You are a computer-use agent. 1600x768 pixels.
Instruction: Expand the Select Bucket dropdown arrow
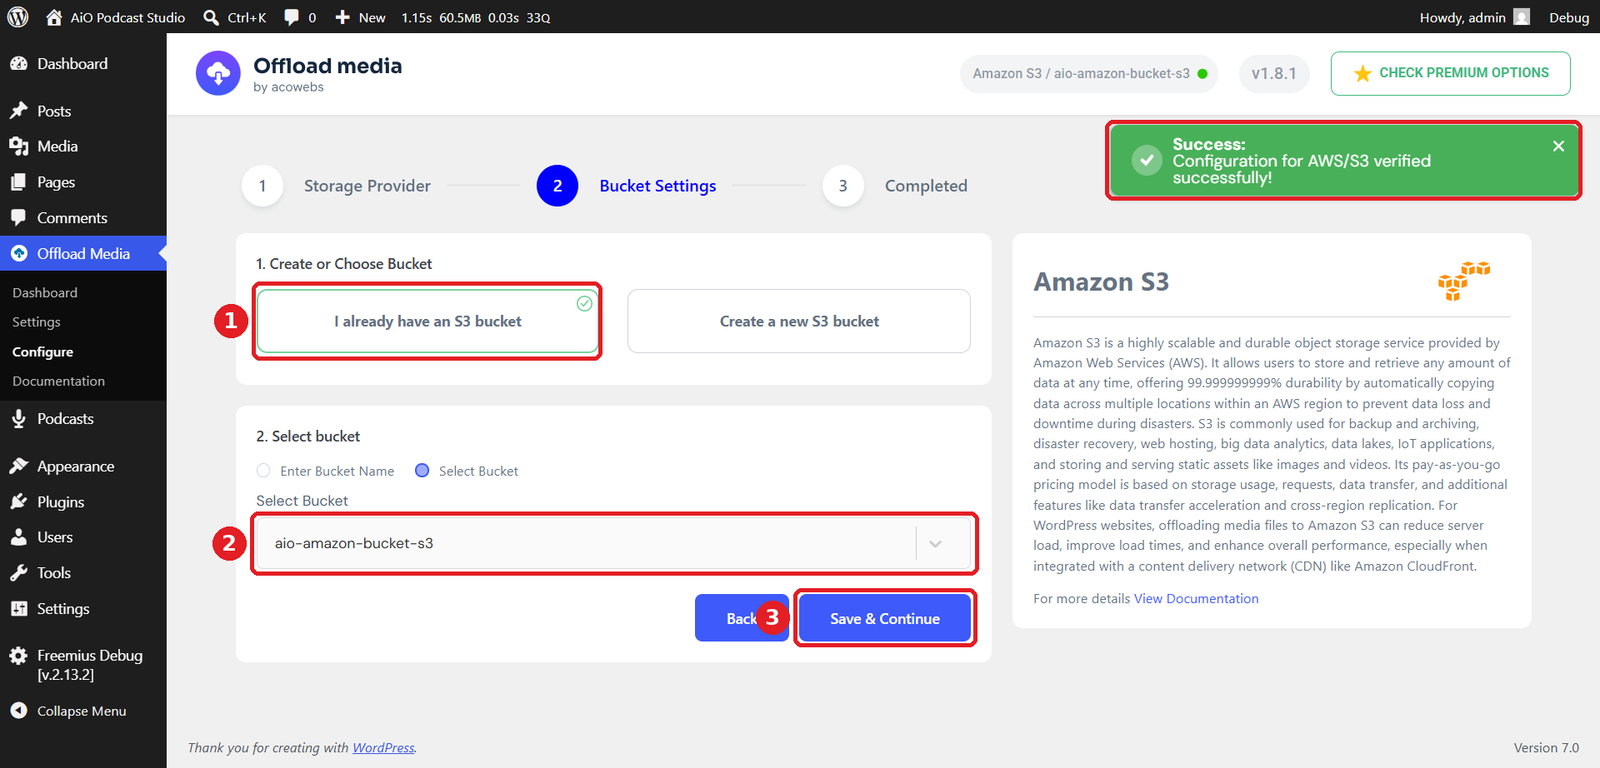(935, 544)
